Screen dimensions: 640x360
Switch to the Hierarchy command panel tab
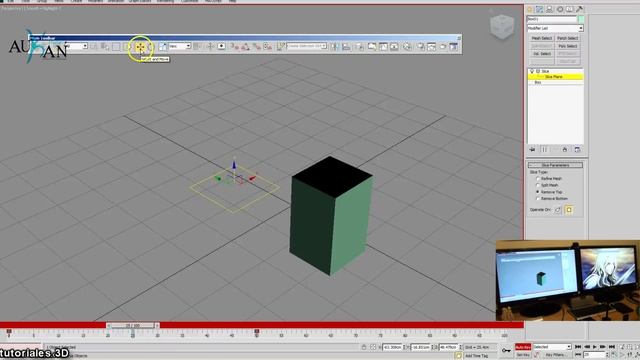(549, 9)
